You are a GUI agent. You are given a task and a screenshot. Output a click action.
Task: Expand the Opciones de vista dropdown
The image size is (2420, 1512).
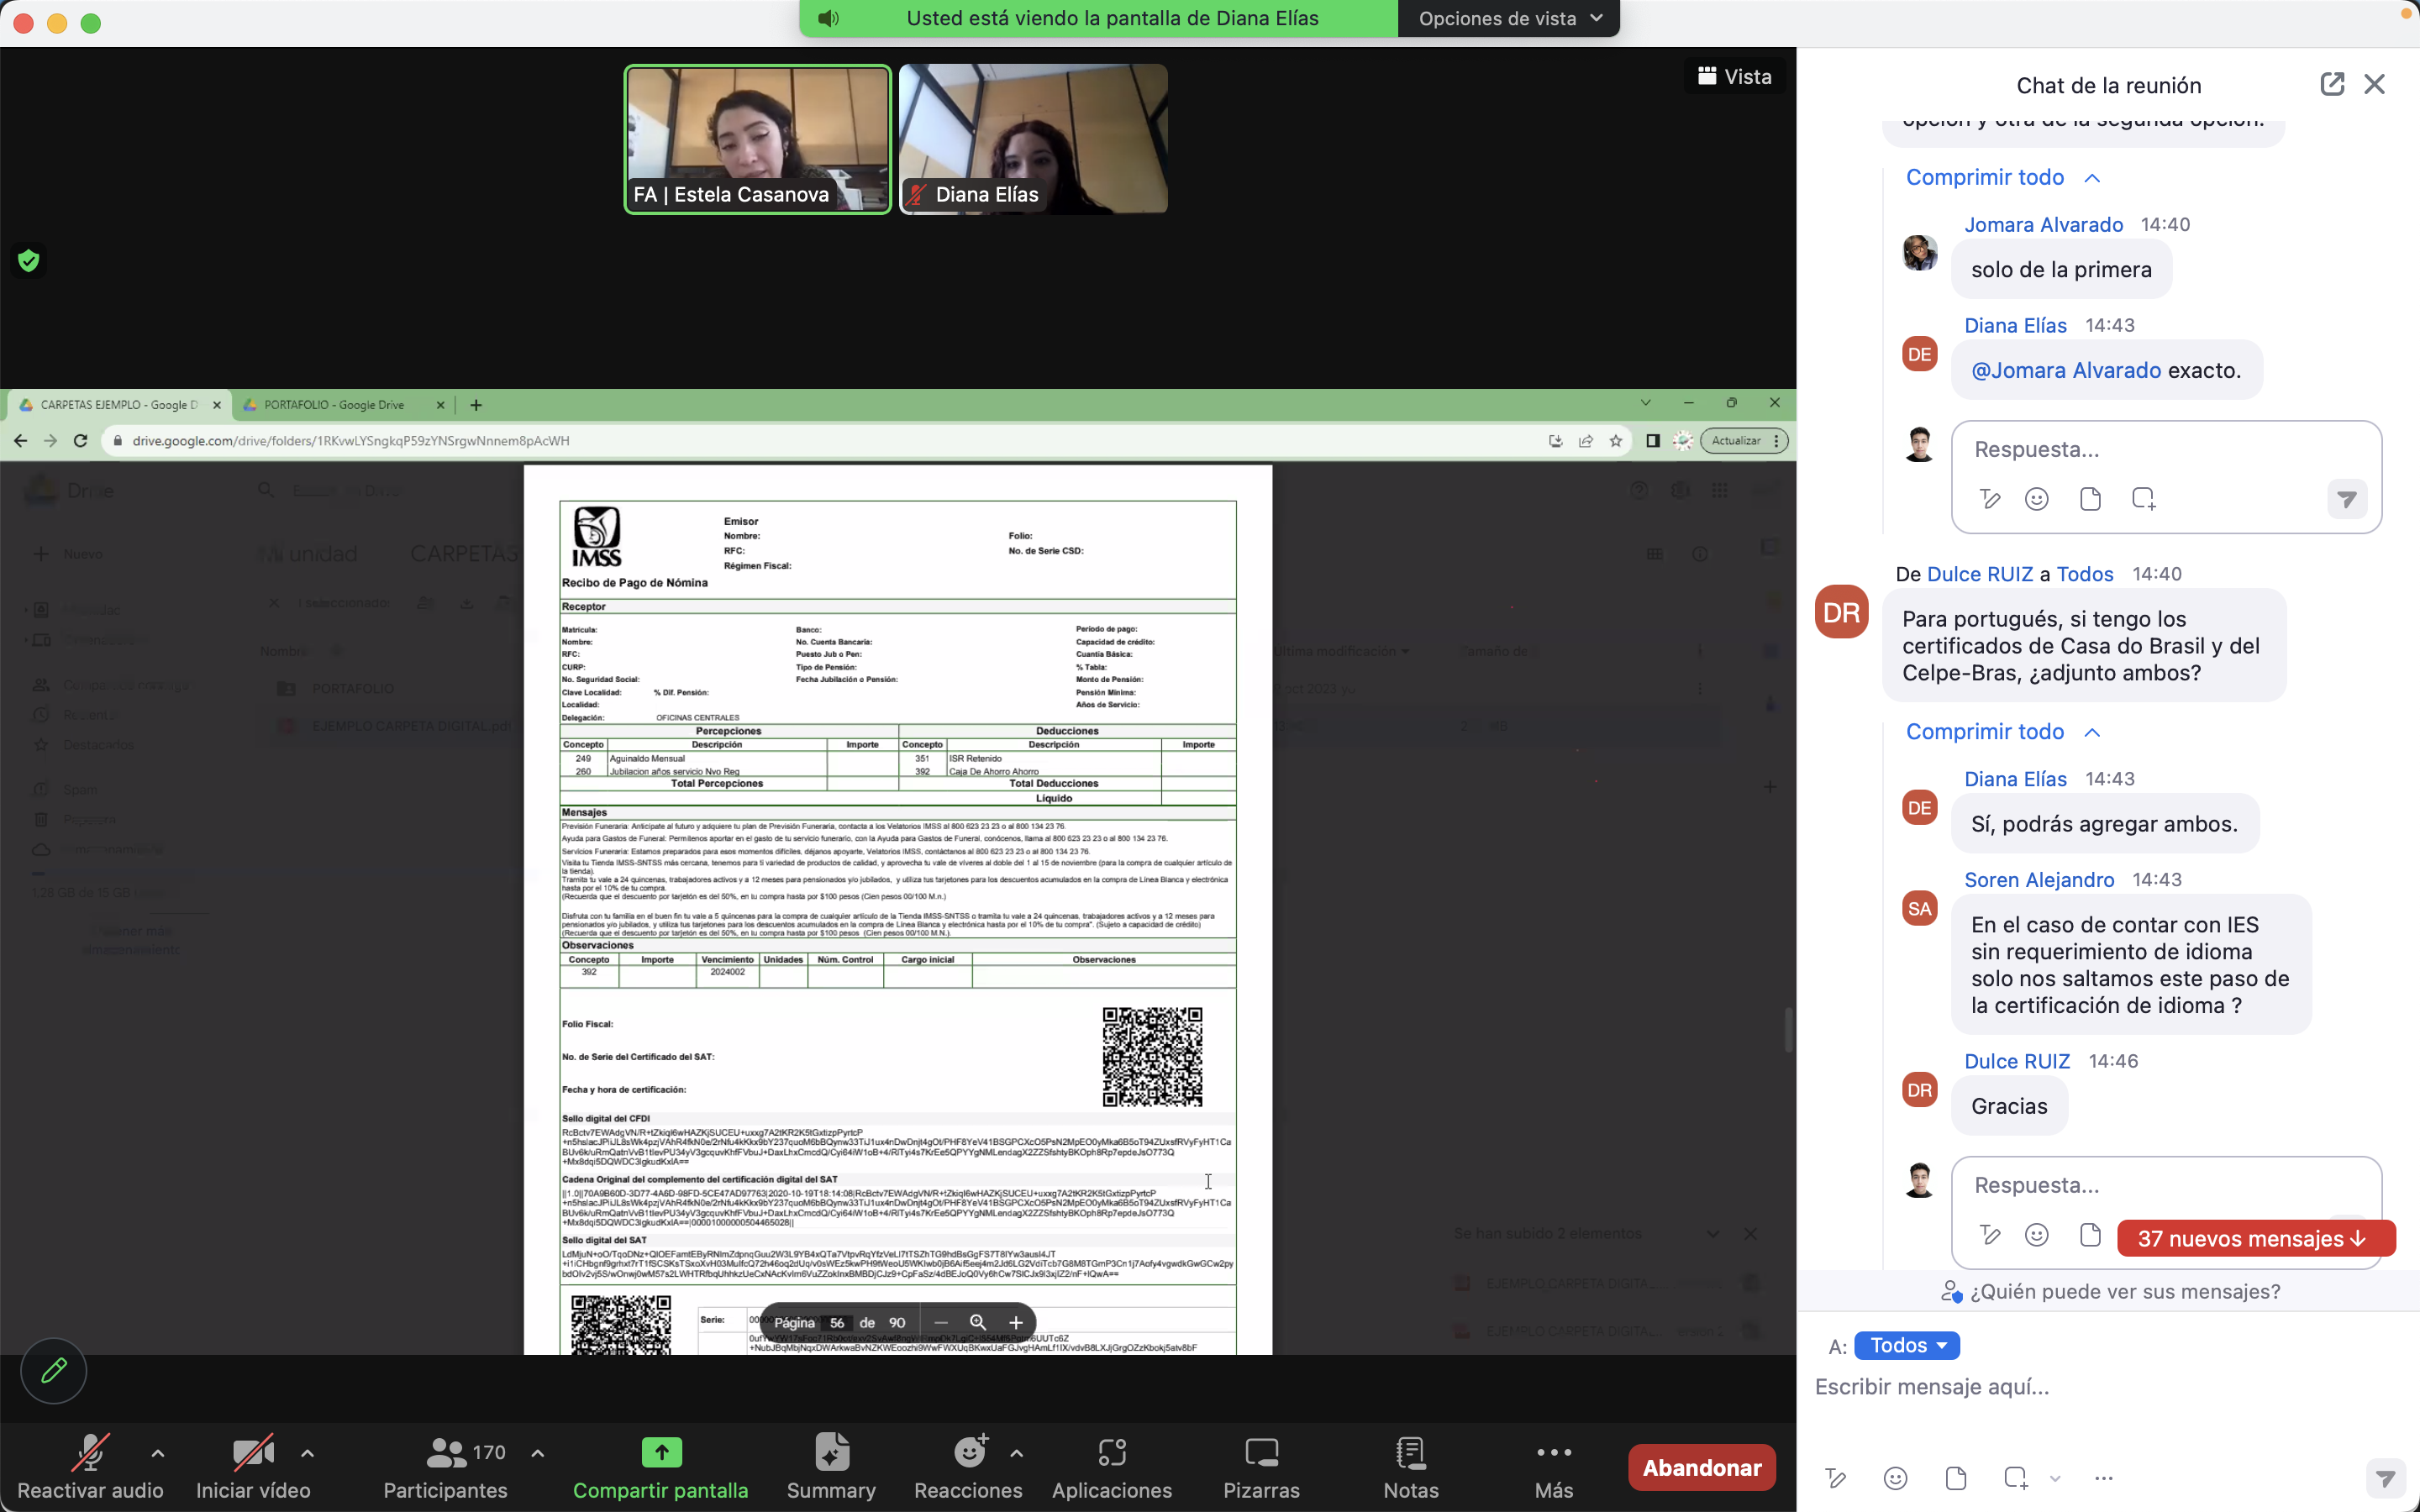[x=1509, y=18]
